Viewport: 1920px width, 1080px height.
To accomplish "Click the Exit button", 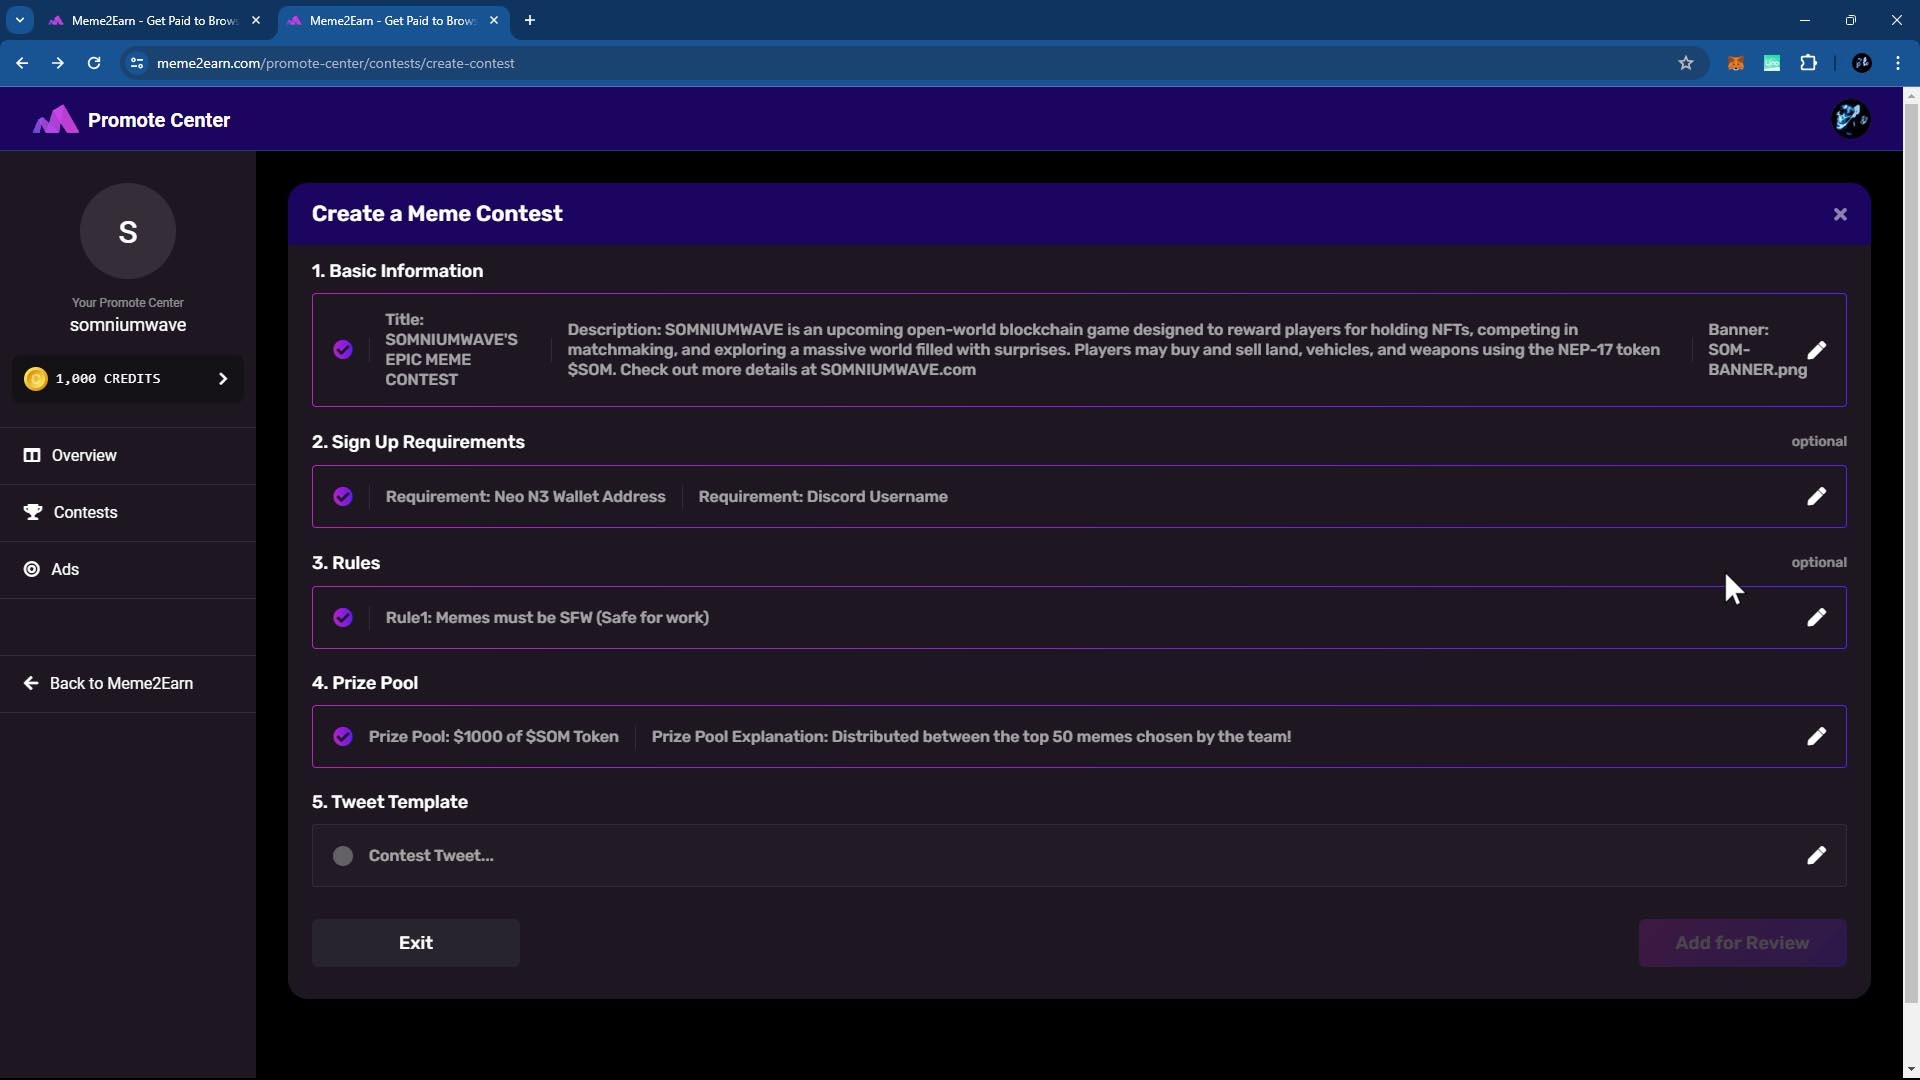I will (x=415, y=943).
